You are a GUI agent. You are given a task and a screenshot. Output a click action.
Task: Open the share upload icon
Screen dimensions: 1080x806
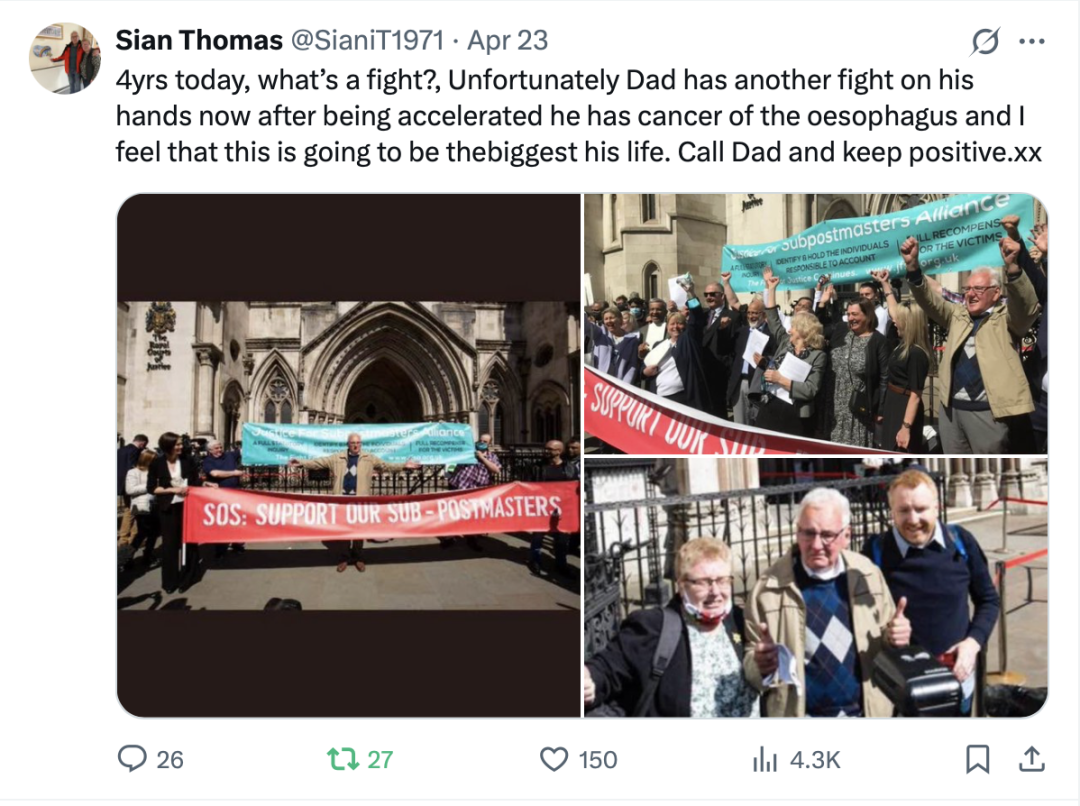(x=1031, y=759)
